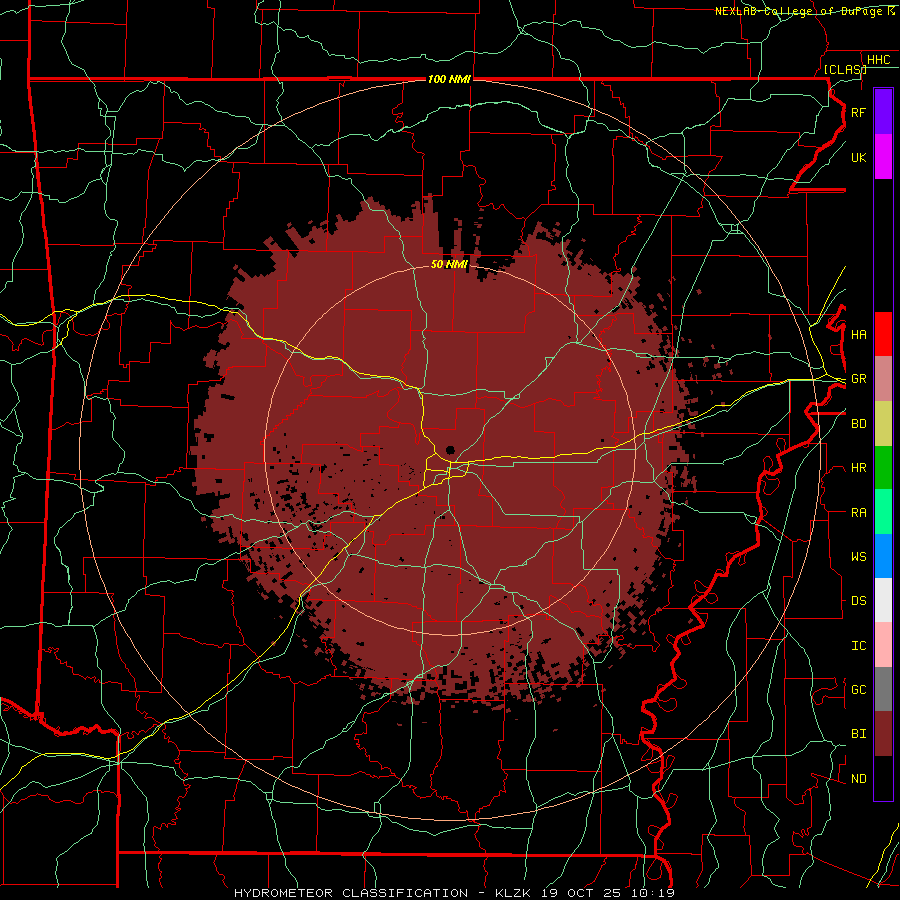Click the RF purple legend swatch

(883, 112)
